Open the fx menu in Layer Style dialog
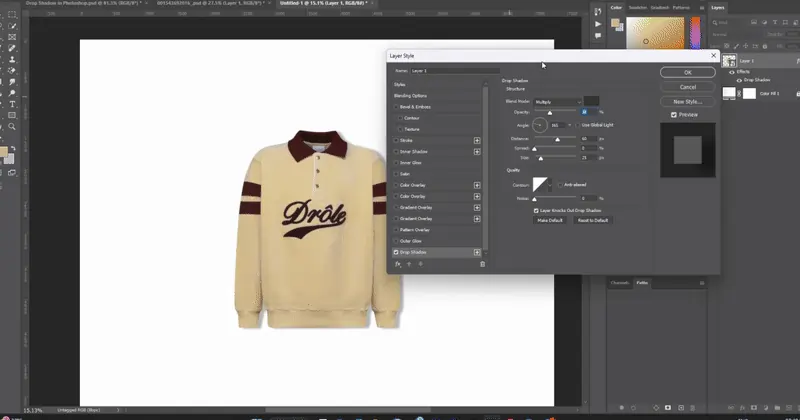Screen dimensions: 800x420 [x=398, y=264]
